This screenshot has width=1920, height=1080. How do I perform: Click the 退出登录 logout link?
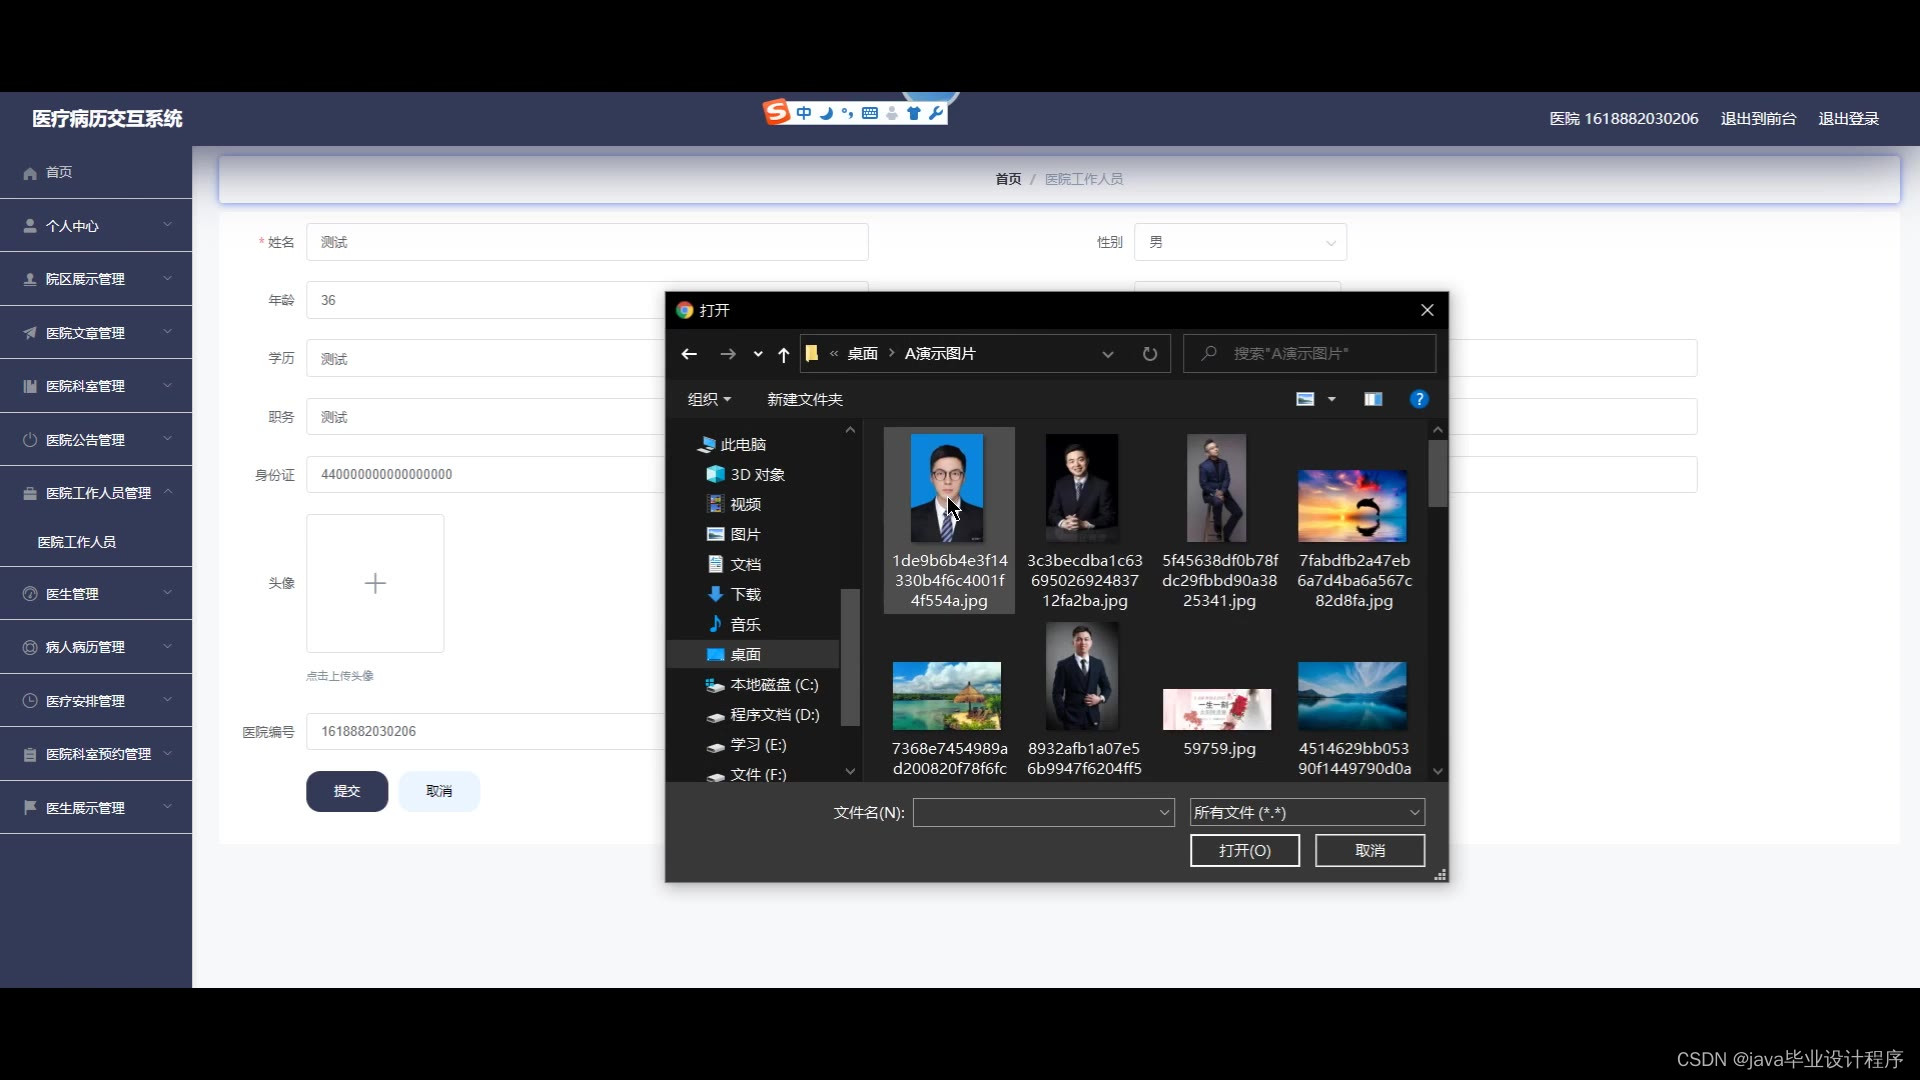pos(1848,118)
